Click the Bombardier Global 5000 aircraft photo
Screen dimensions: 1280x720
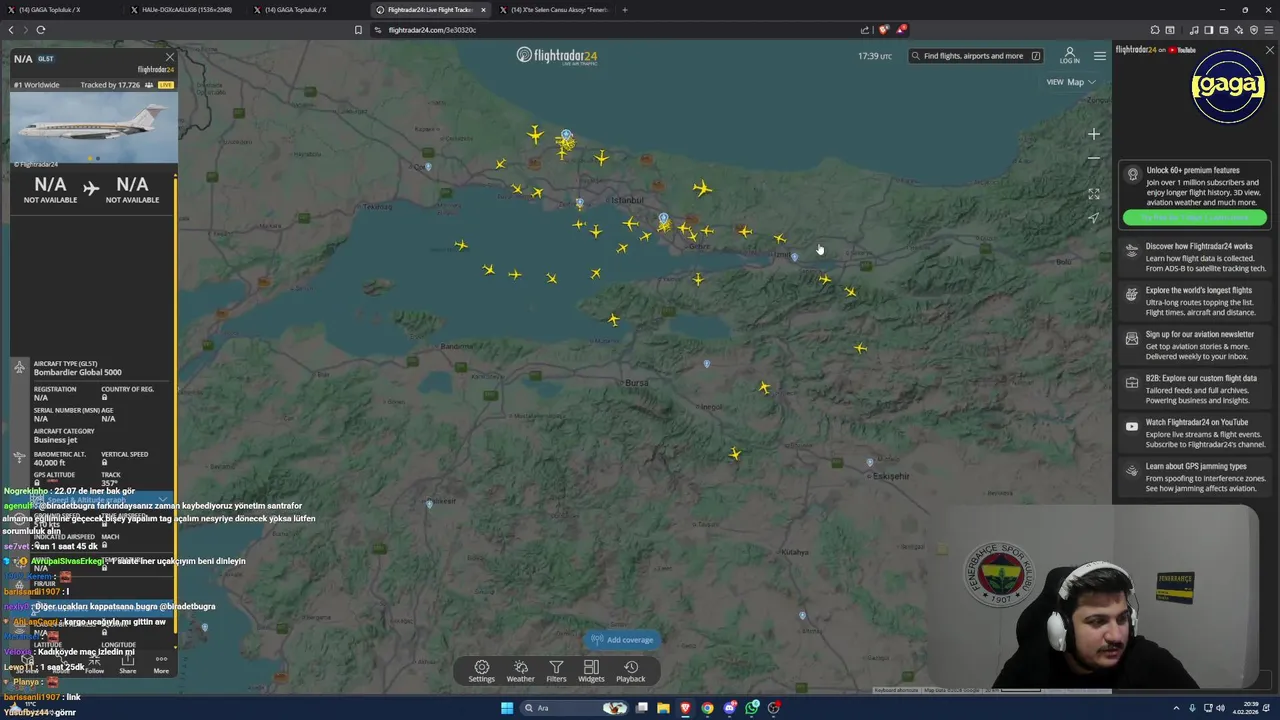[x=94, y=129]
